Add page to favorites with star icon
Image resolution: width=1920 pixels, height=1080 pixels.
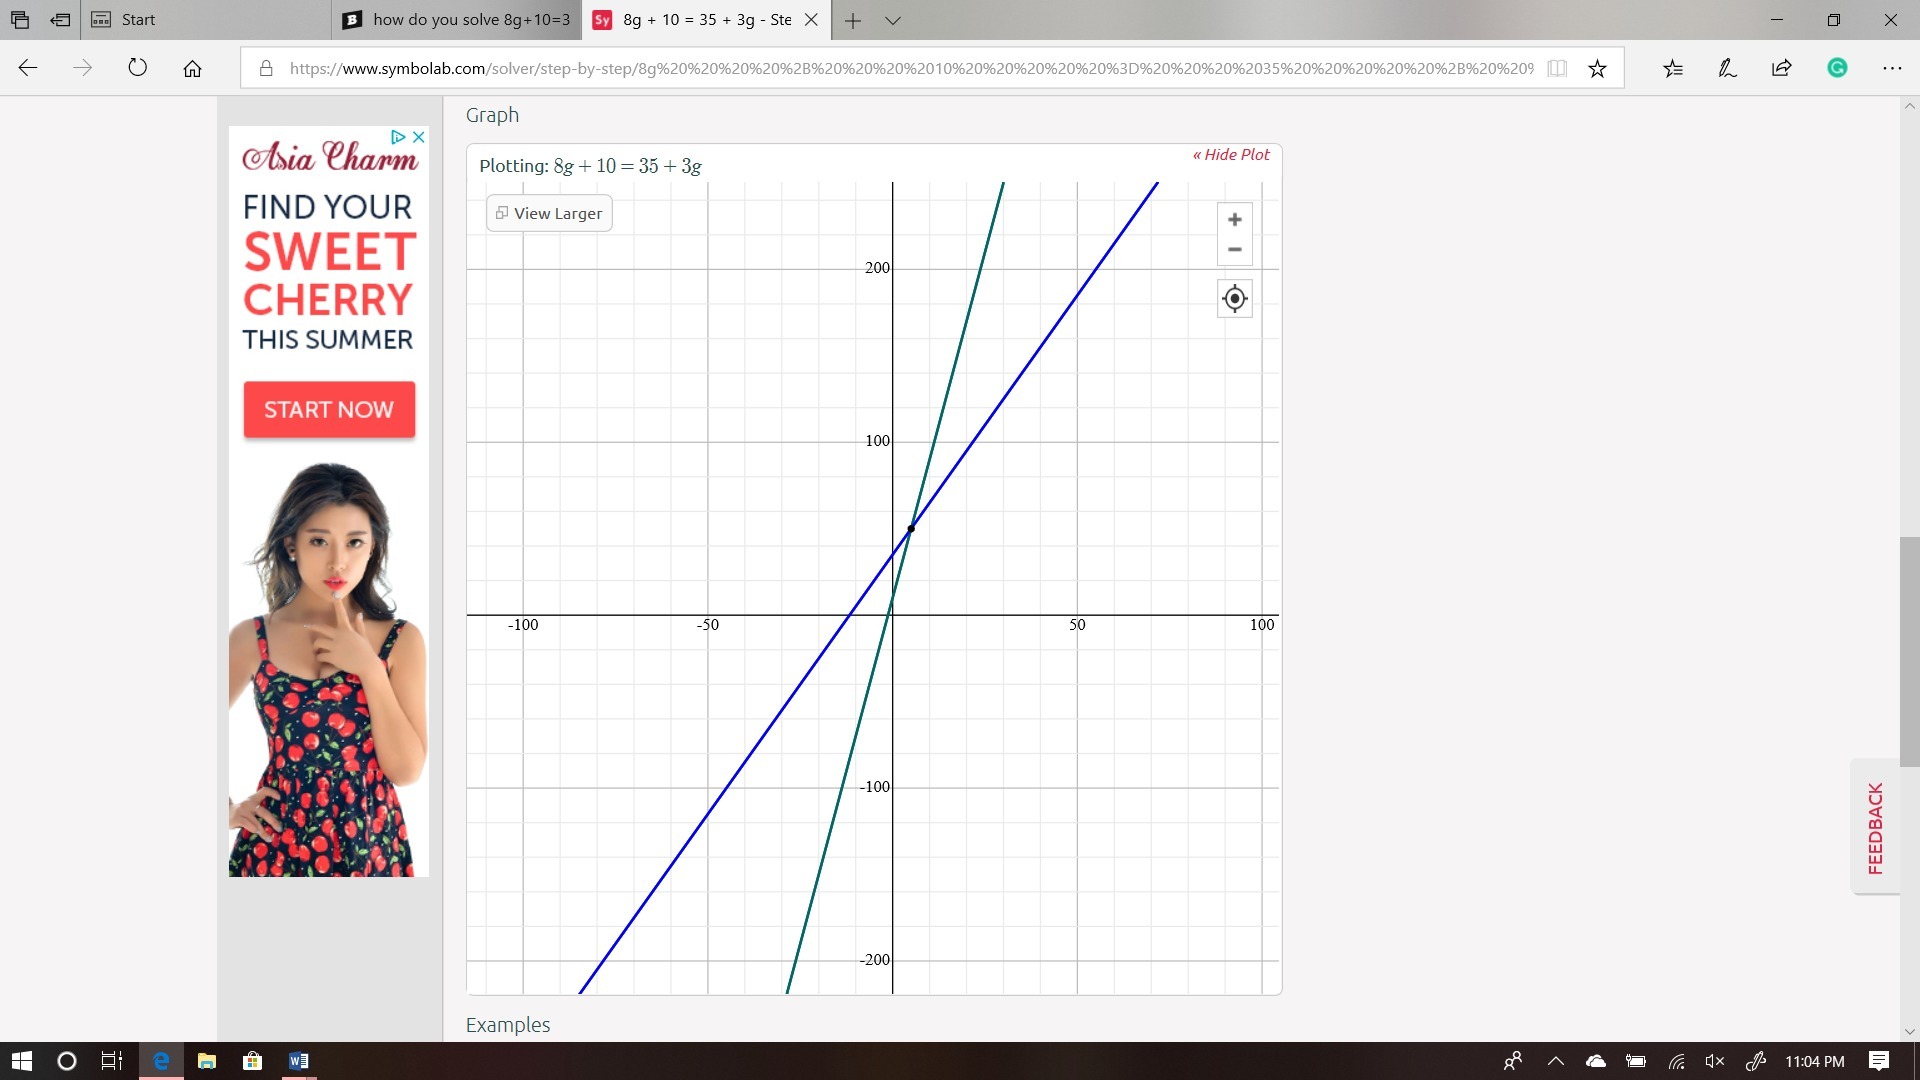pos(1597,68)
